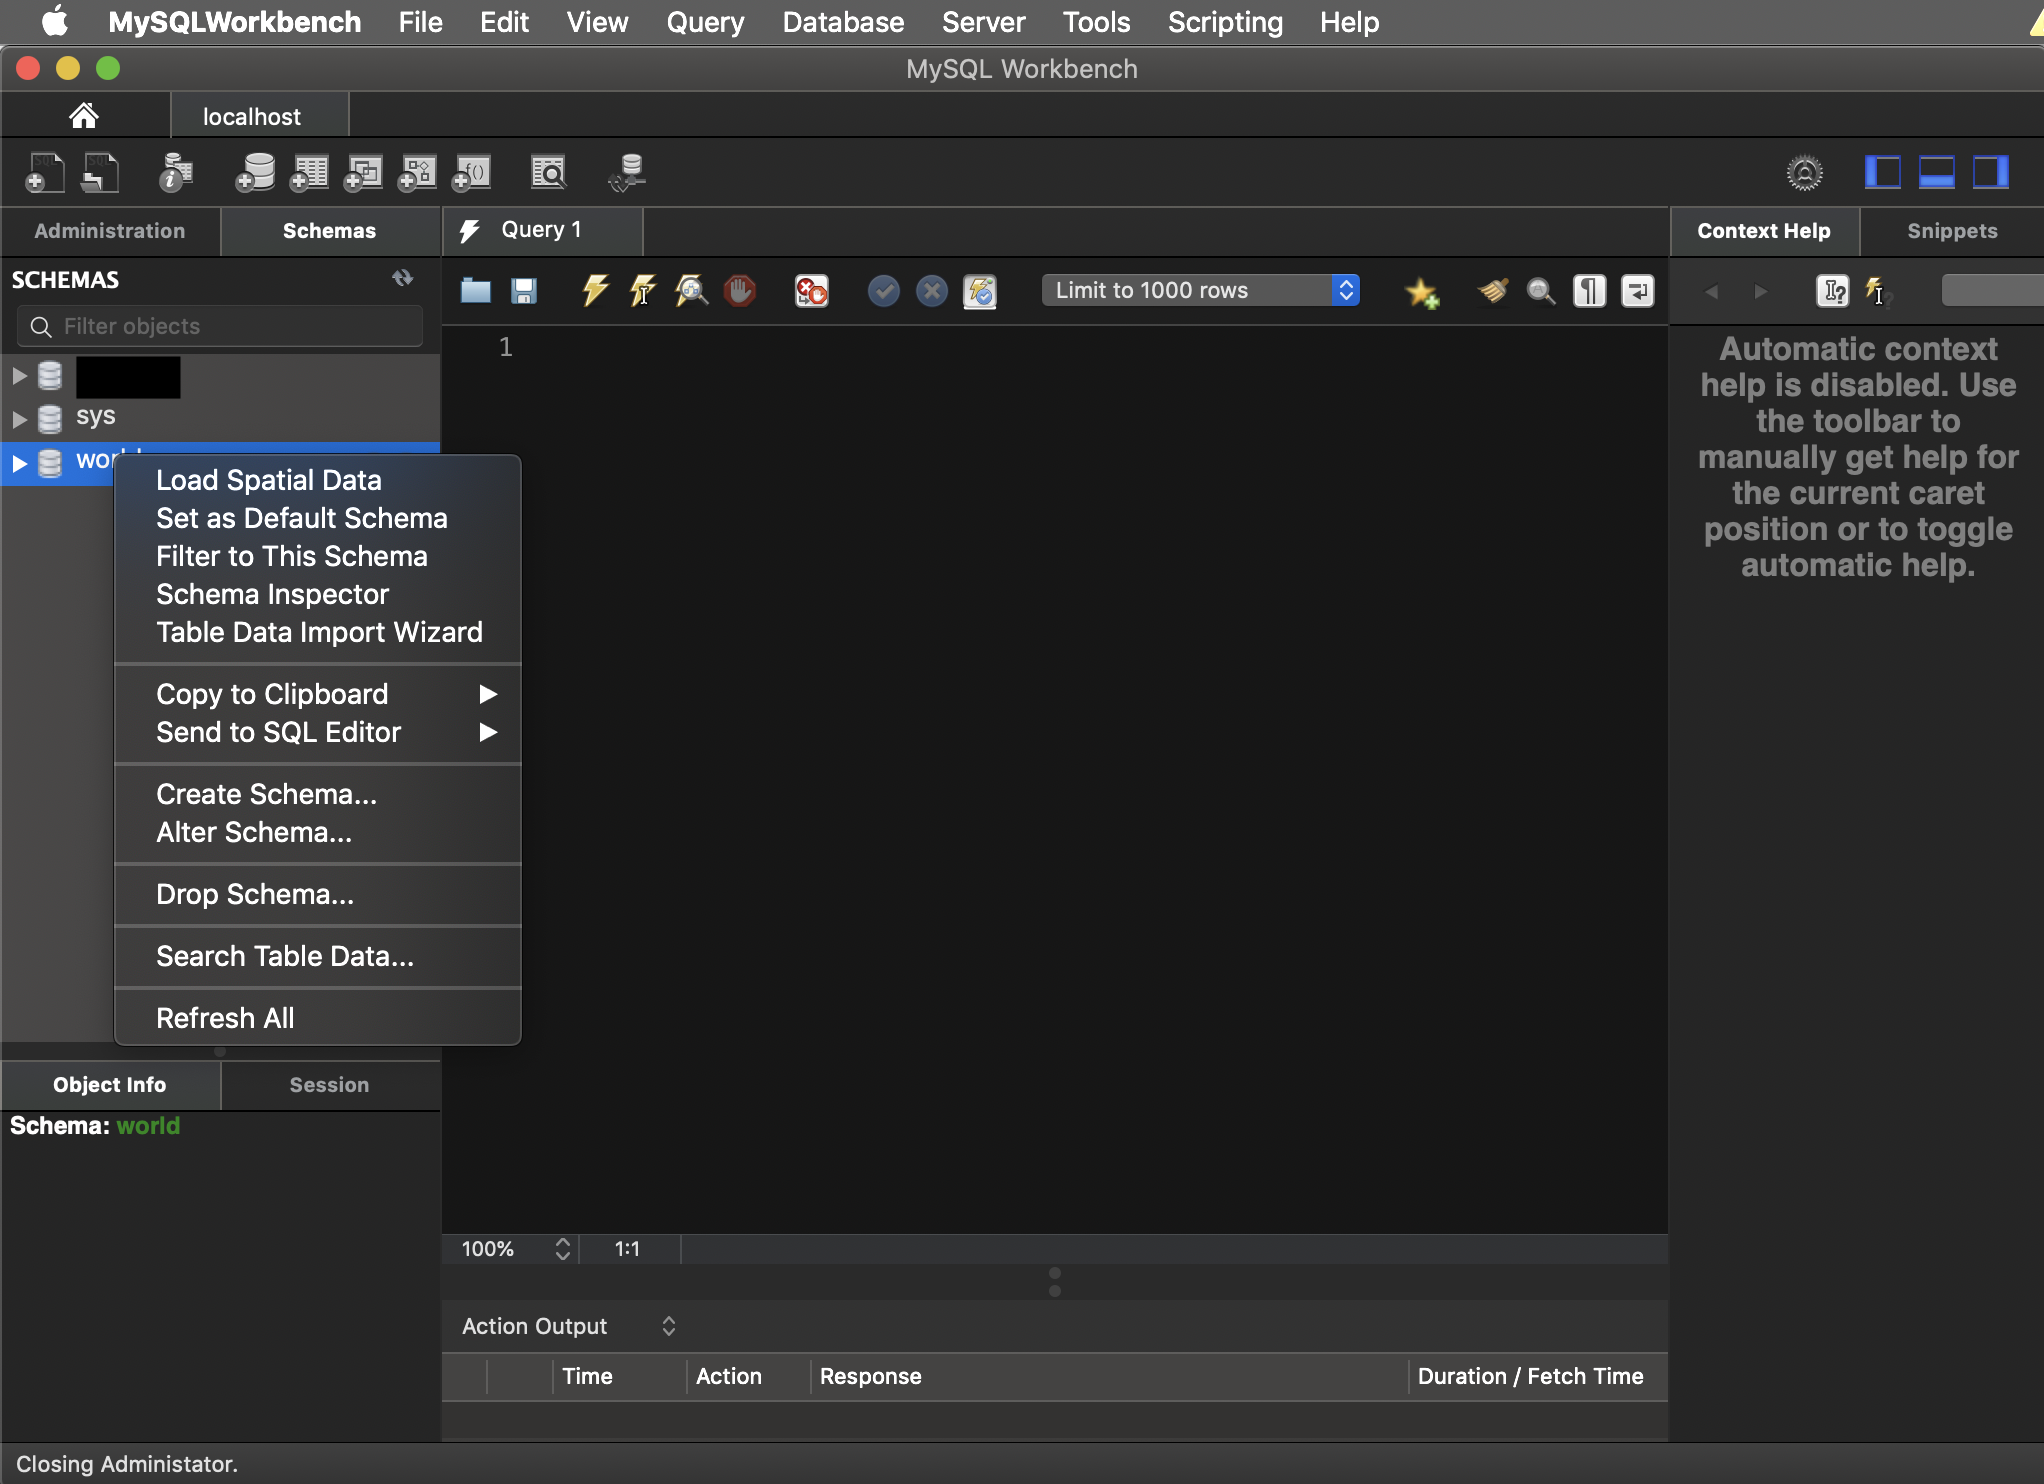This screenshot has height=1484, width=2044.
Task: Open the Limit to 1000 rows dropdown
Action: [x=1200, y=290]
